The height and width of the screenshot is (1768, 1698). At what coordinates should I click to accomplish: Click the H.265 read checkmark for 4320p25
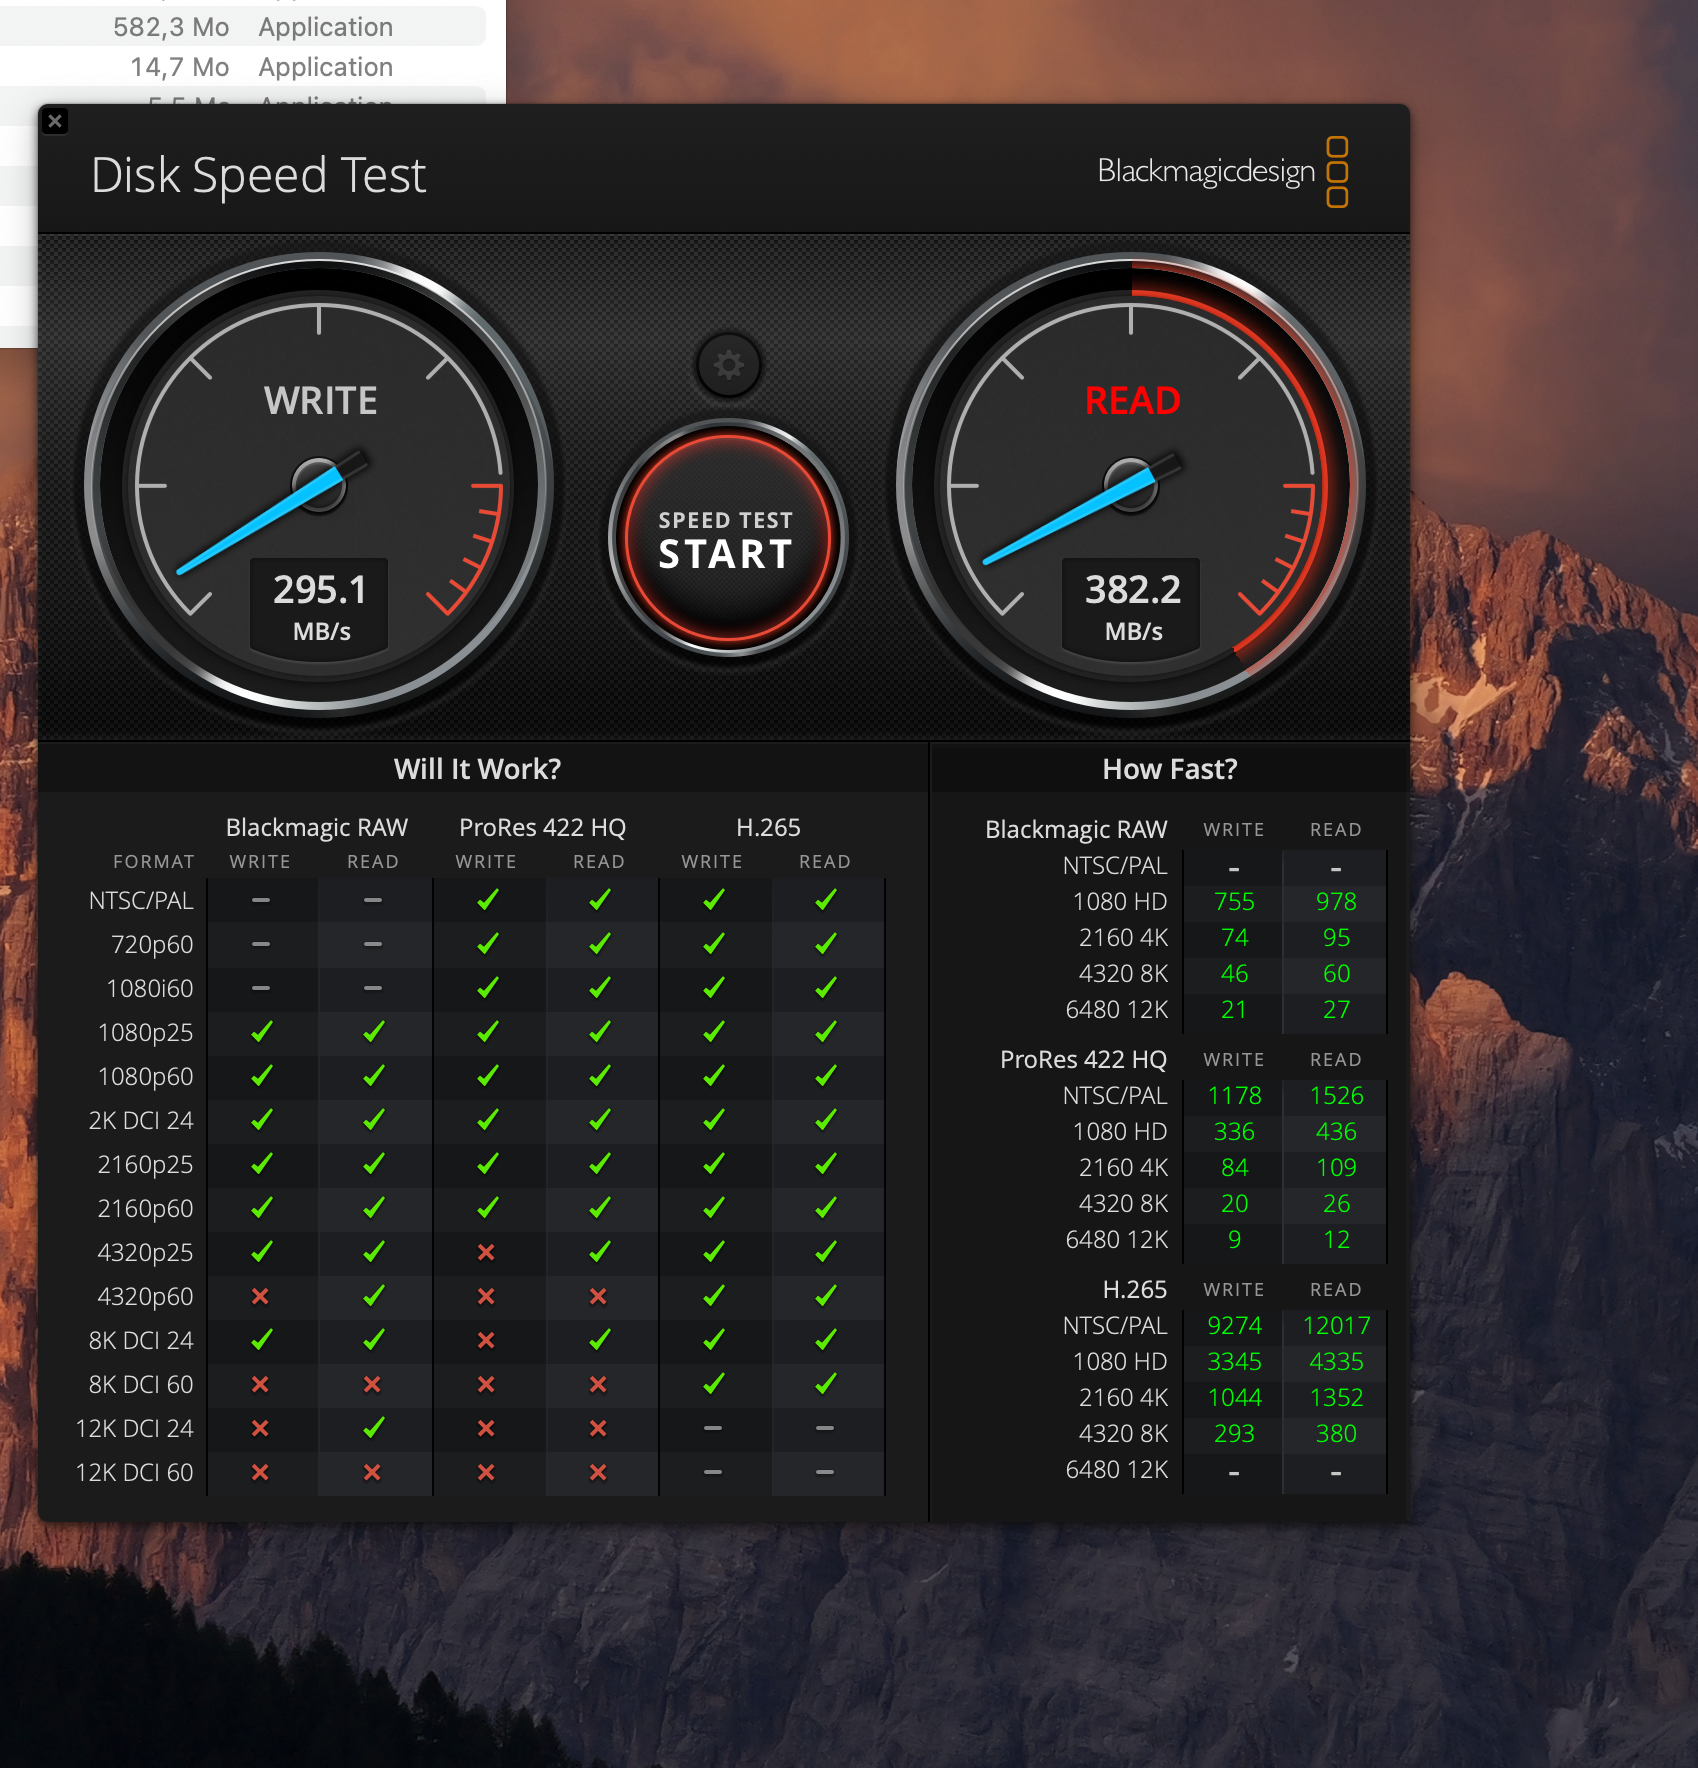coord(825,1252)
